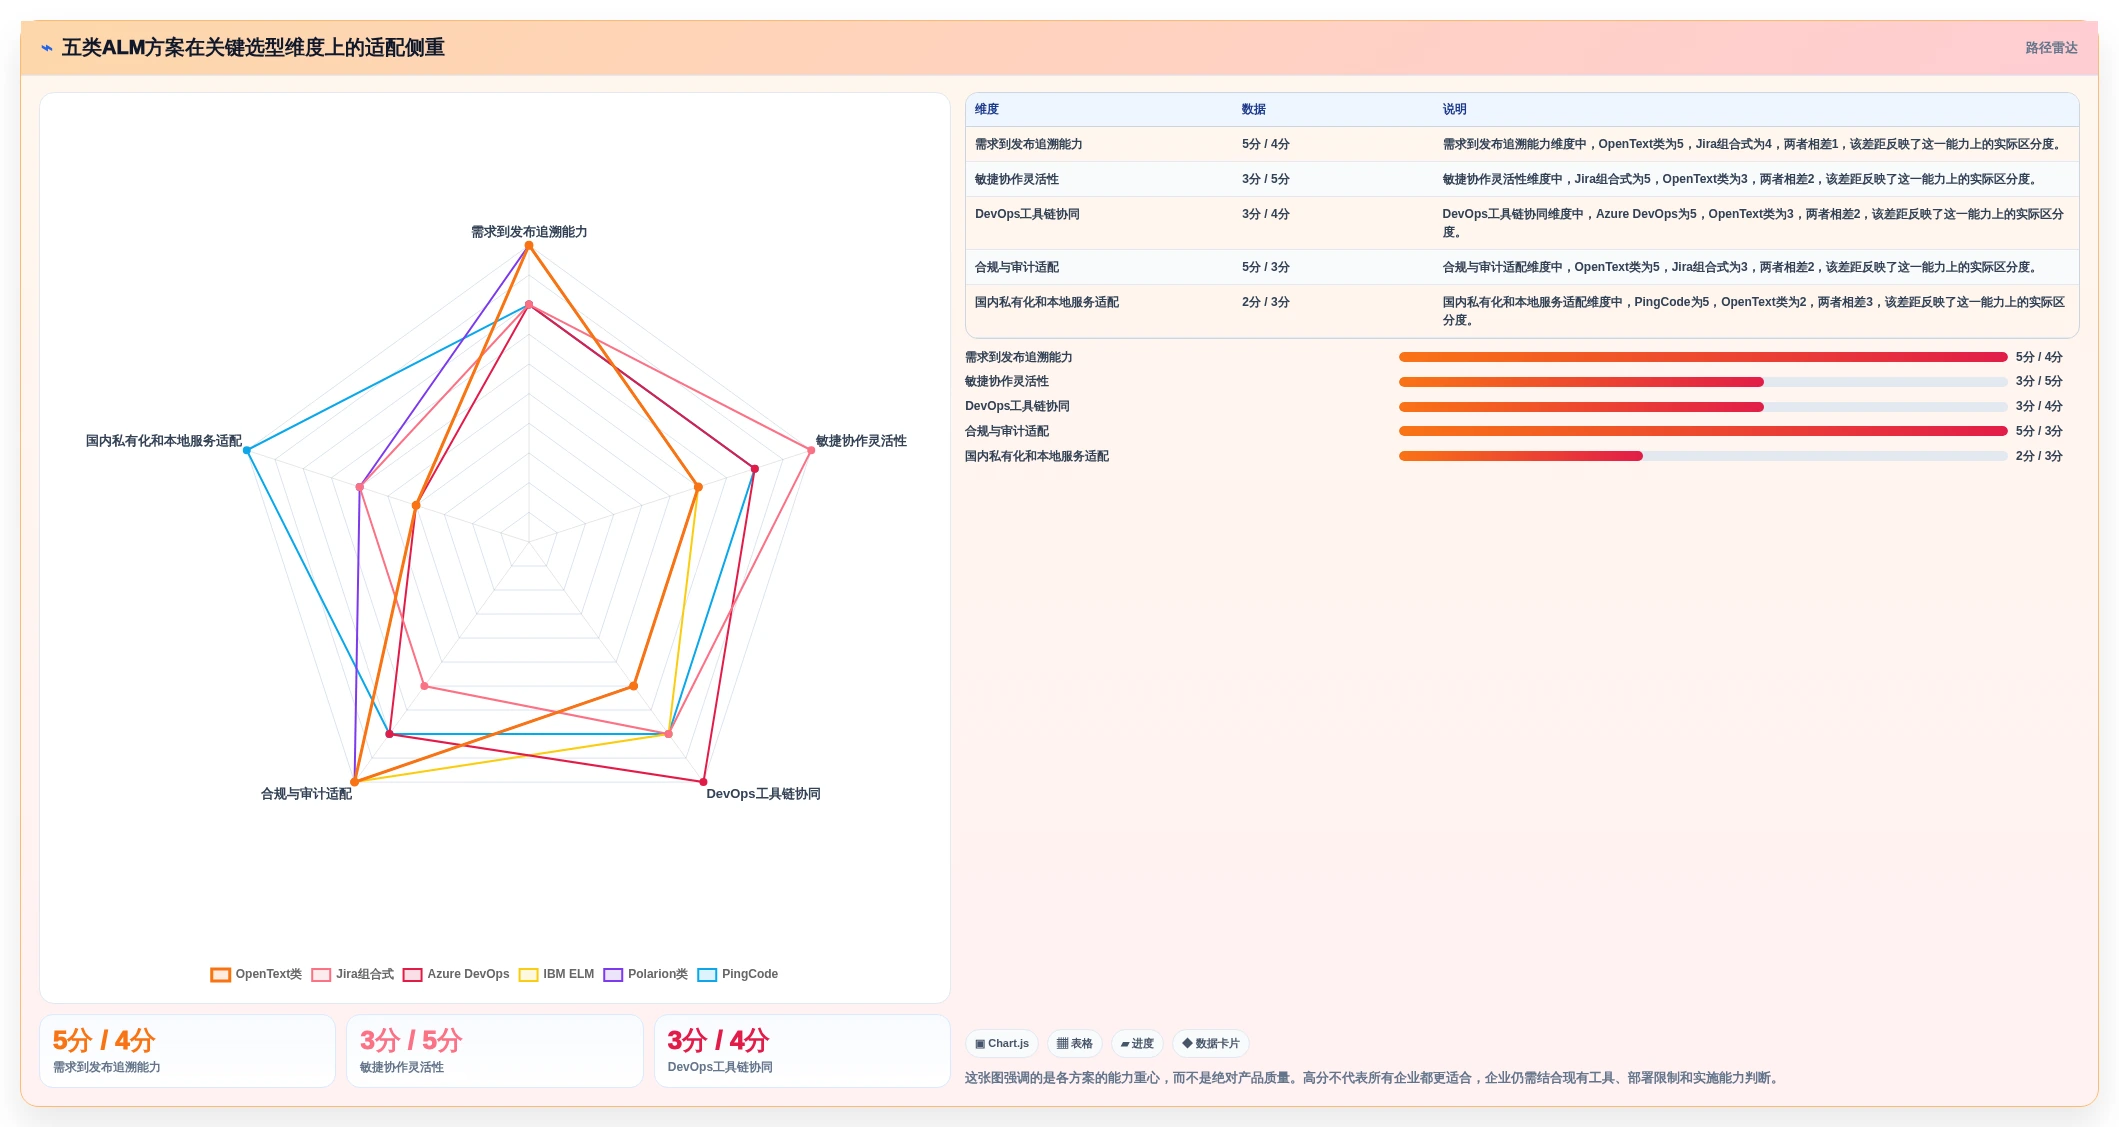Click OpenText point at top 需求到发布 vertex
Image resolution: width=2119 pixels, height=1127 pixels.
529,245
